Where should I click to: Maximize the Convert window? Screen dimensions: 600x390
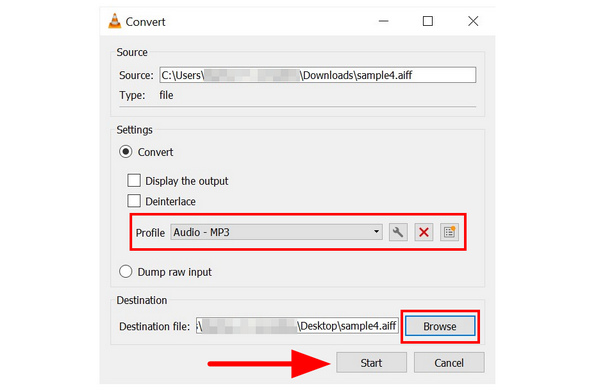tap(428, 21)
